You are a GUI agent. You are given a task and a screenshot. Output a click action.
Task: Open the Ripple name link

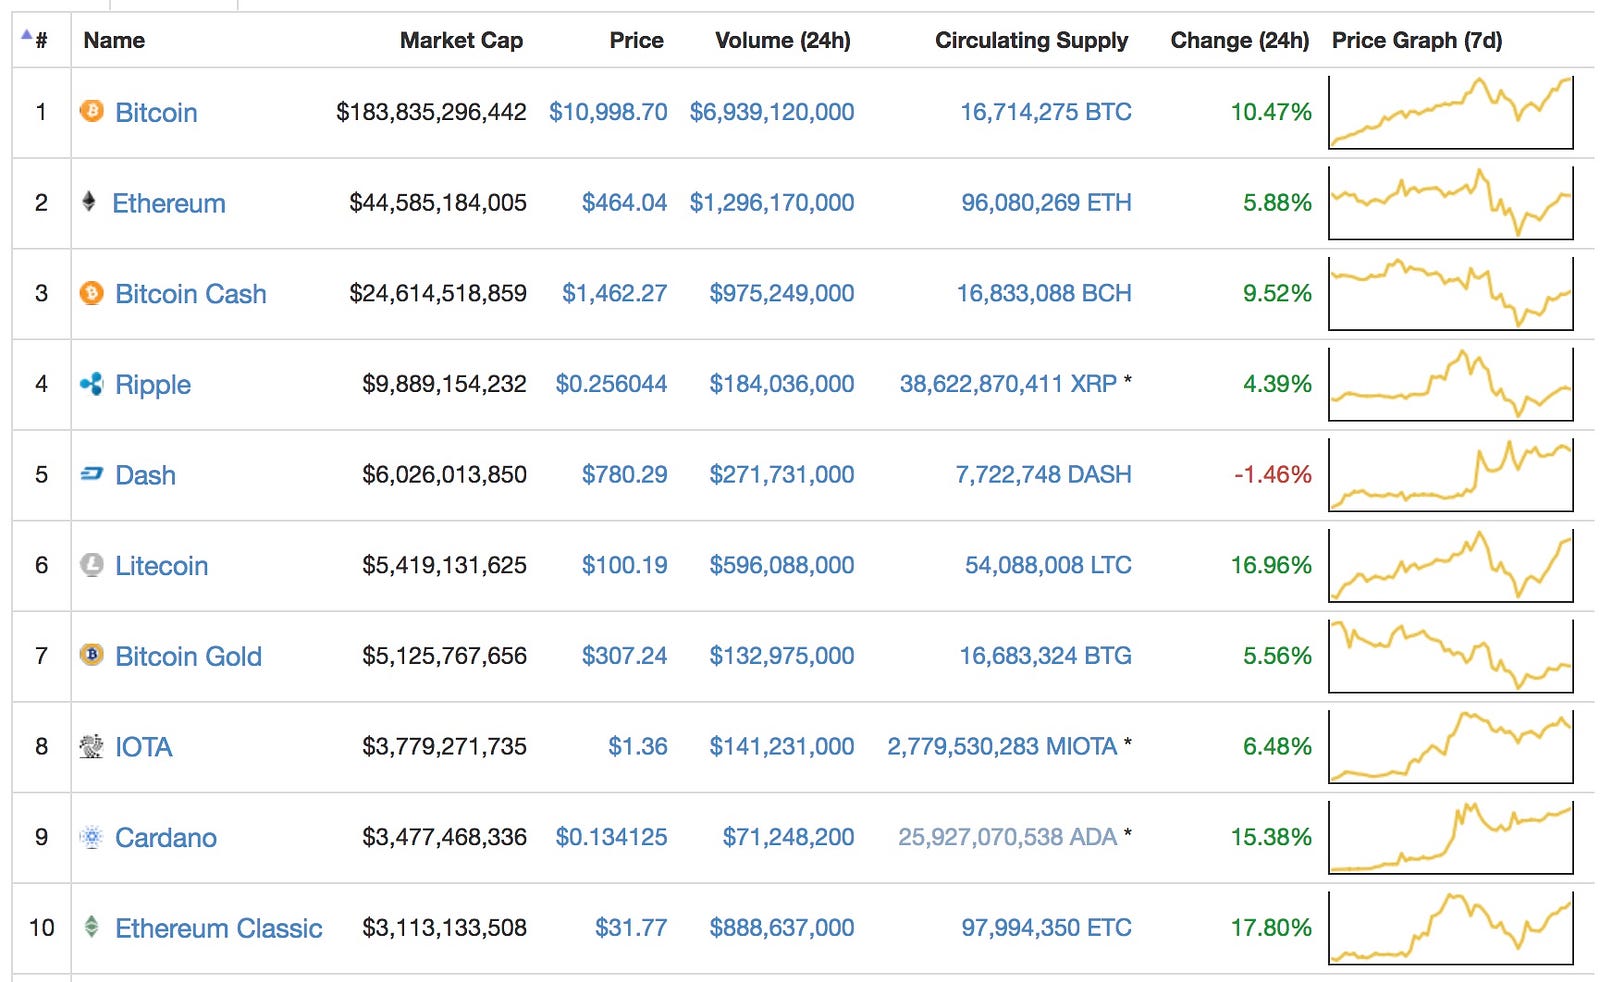coord(153,385)
